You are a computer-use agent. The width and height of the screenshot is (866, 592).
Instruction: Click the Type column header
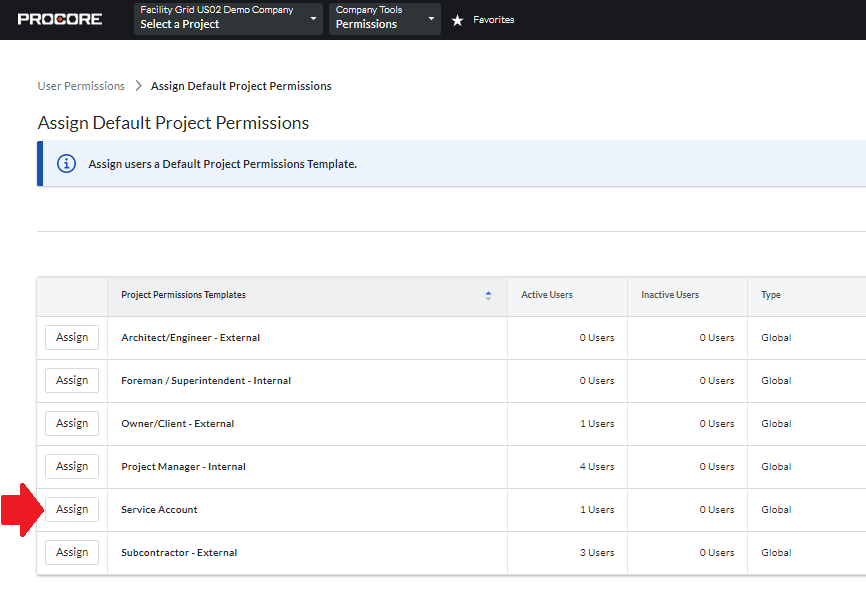tap(770, 295)
